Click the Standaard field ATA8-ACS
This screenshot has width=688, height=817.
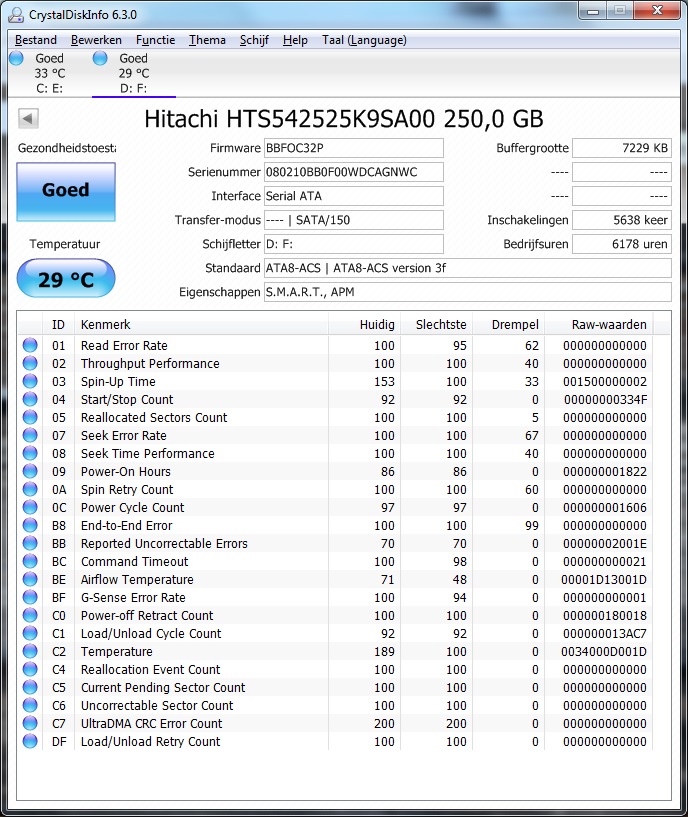pyautogui.click(x=468, y=268)
